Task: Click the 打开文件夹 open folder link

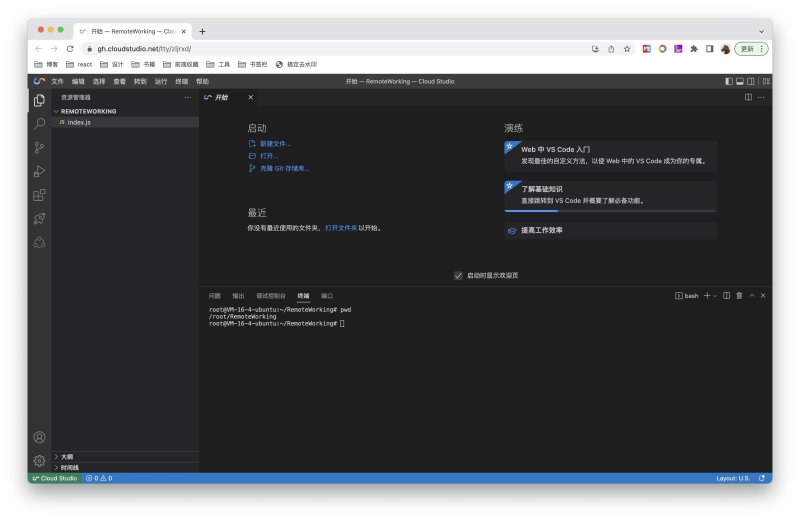Action: [x=341, y=228]
